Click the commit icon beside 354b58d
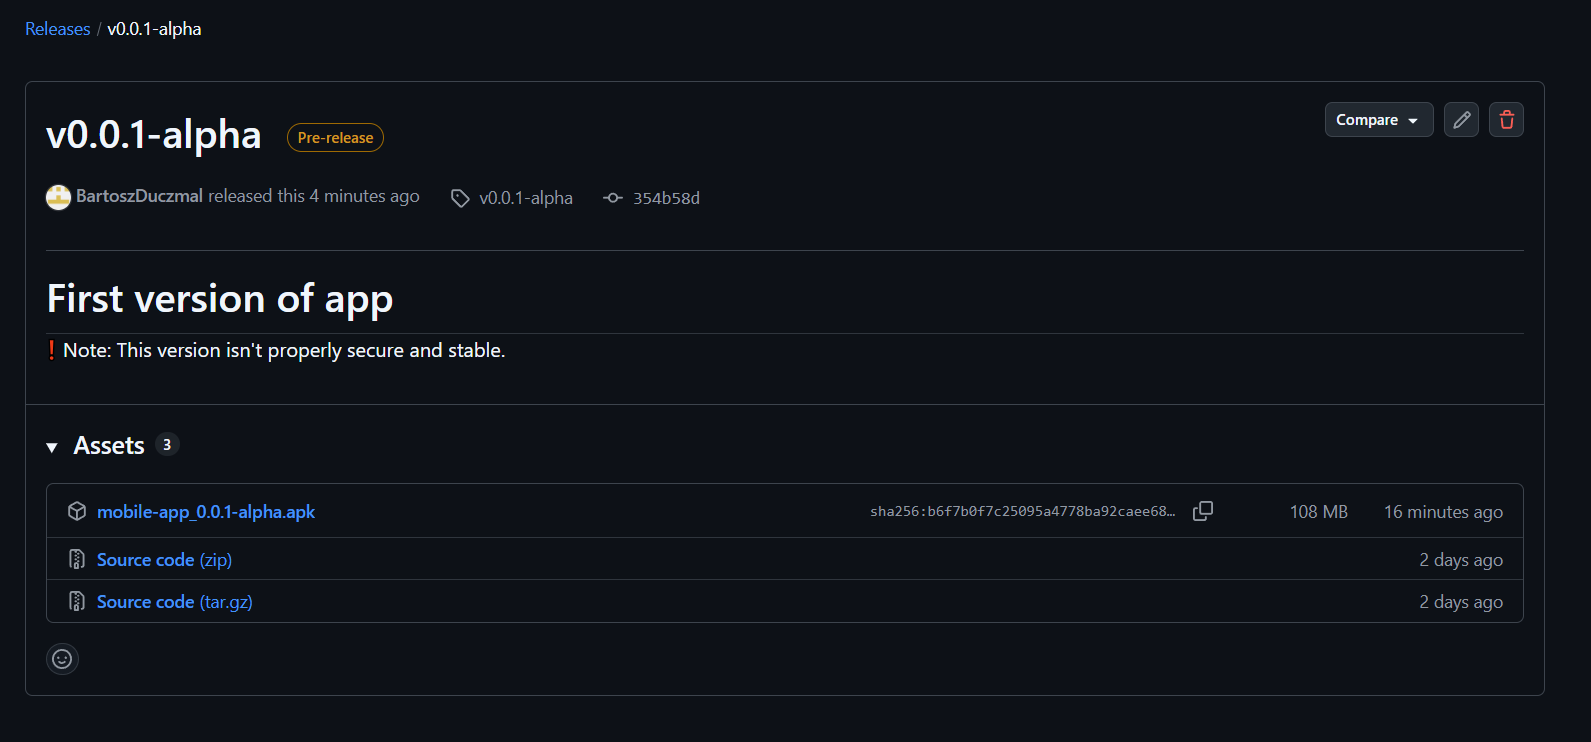Image resolution: width=1591 pixels, height=742 pixels. (x=613, y=198)
